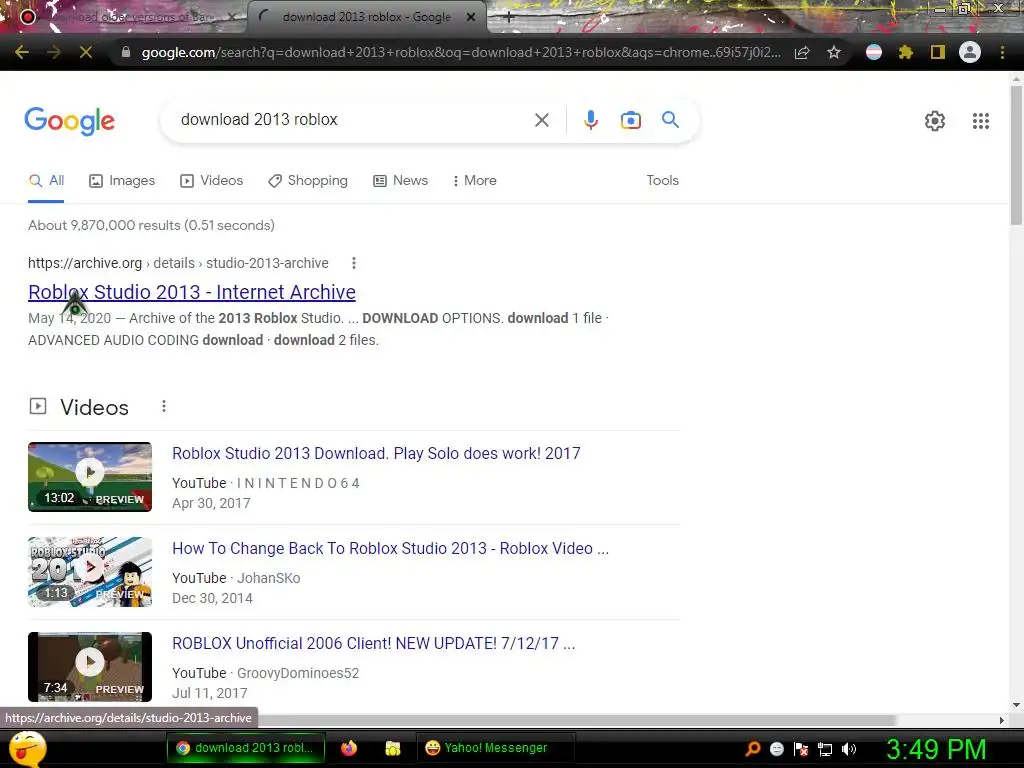Click the taskbar search tray icon
This screenshot has height=768, width=1024.
(x=753, y=749)
